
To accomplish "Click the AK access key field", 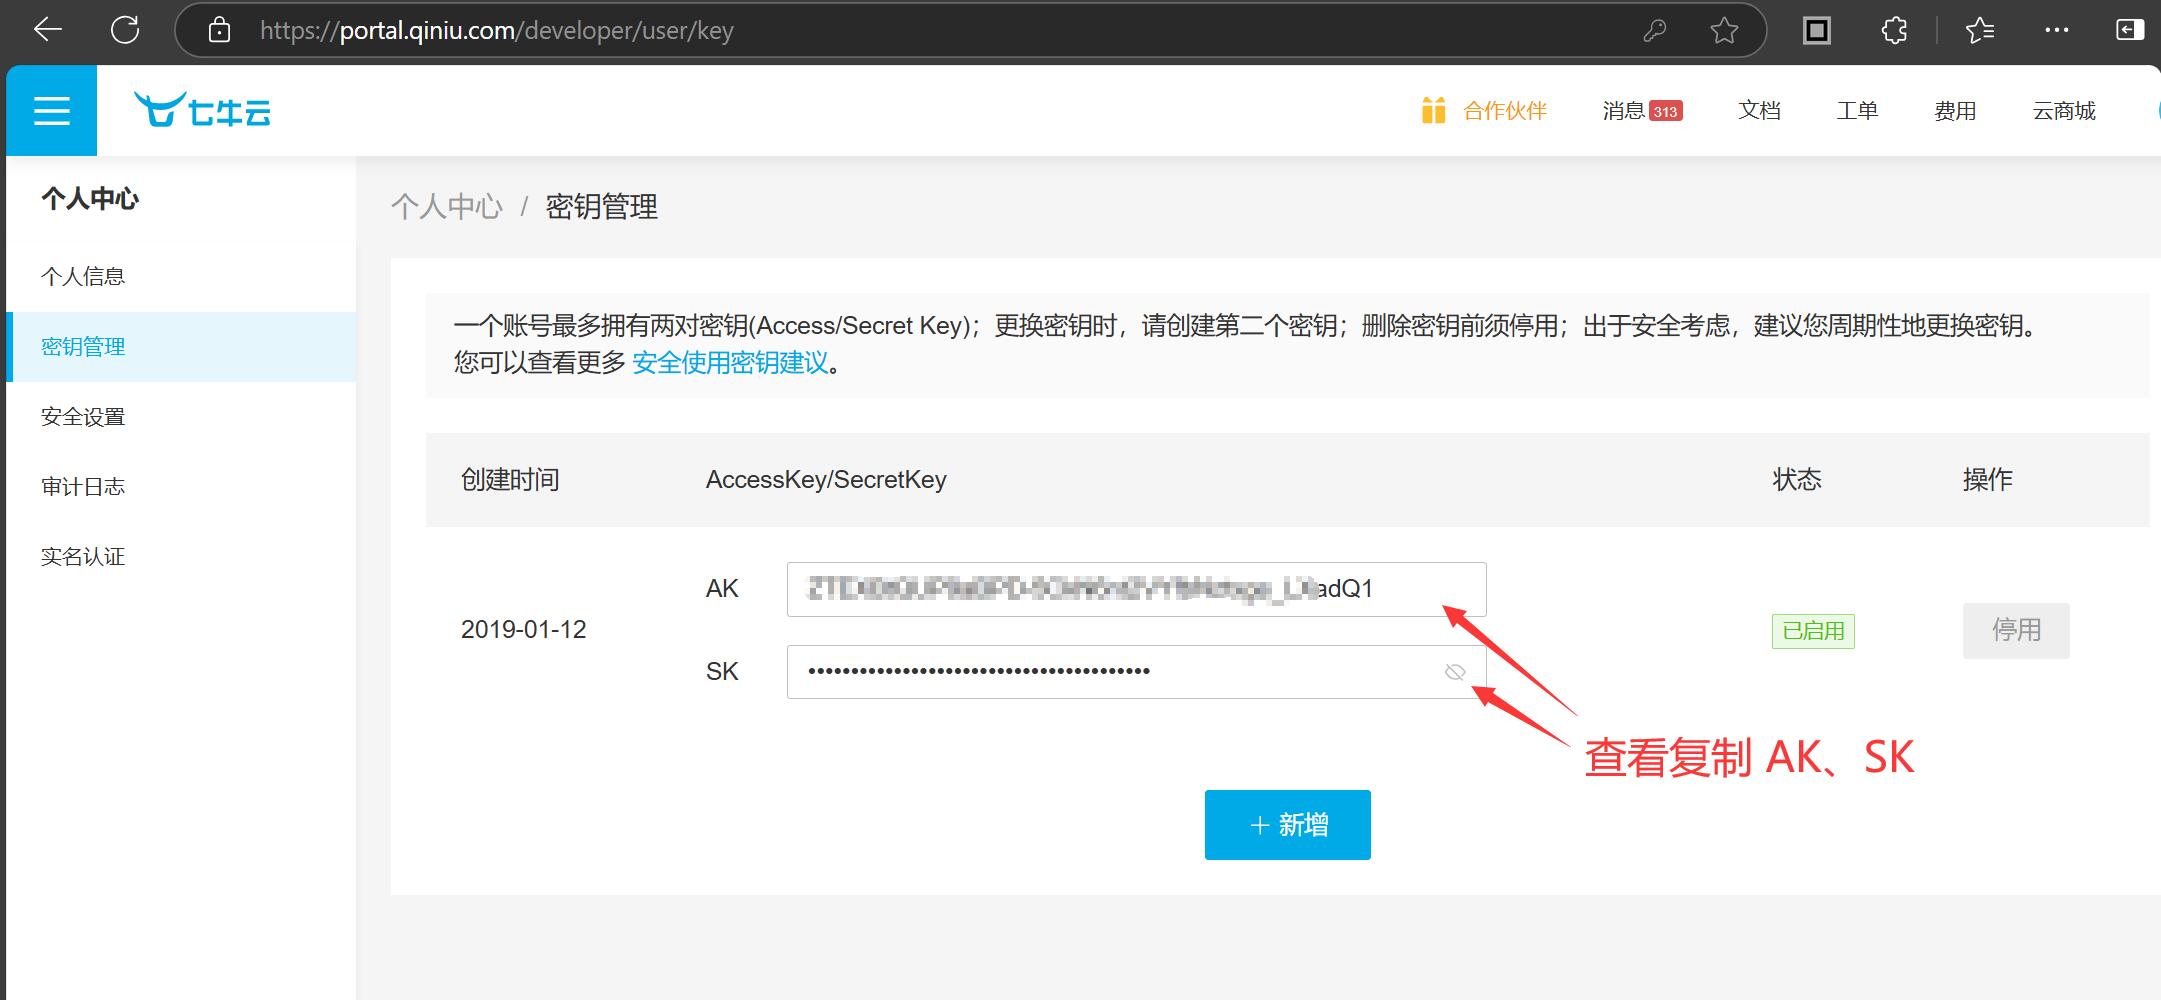I will coord(1135,590).
